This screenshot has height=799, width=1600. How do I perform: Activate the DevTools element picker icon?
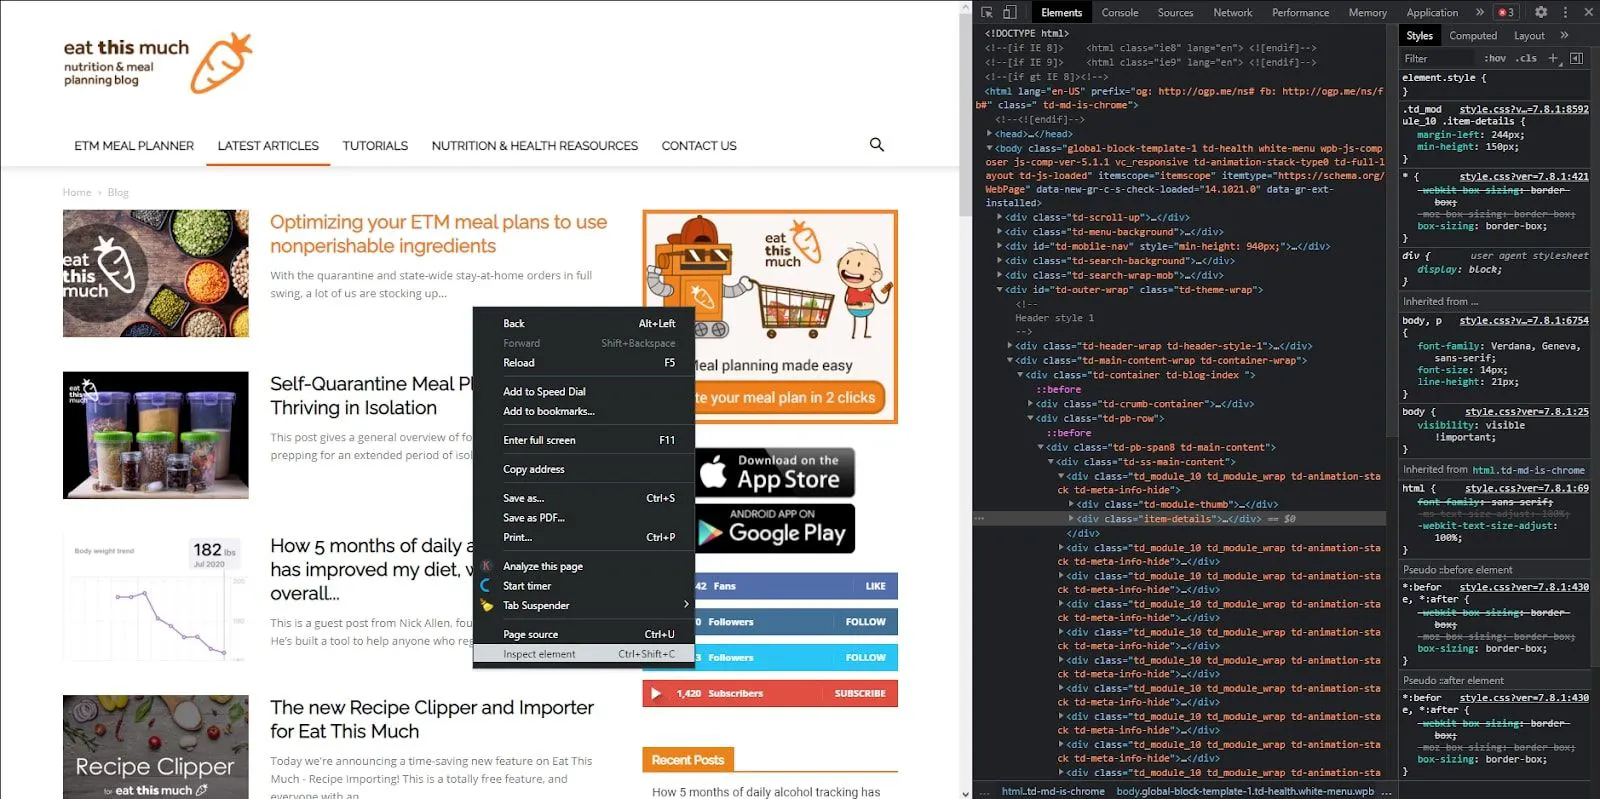tap(987, 13)
